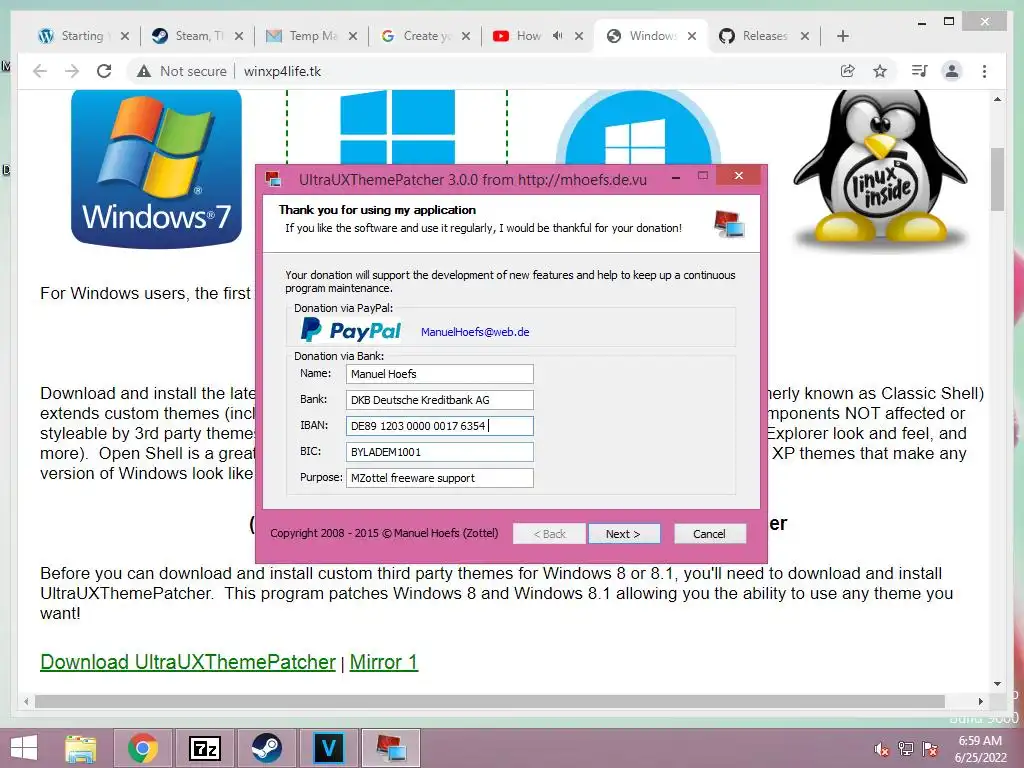Open the media control toolbar icon

(x=920, y=71)
